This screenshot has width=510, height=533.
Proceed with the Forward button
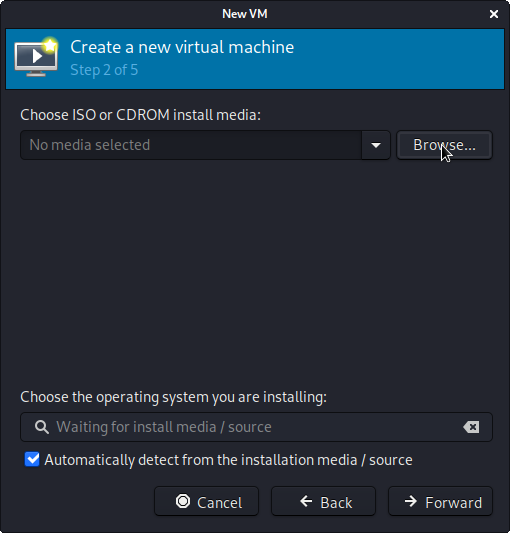click(440, 501)
